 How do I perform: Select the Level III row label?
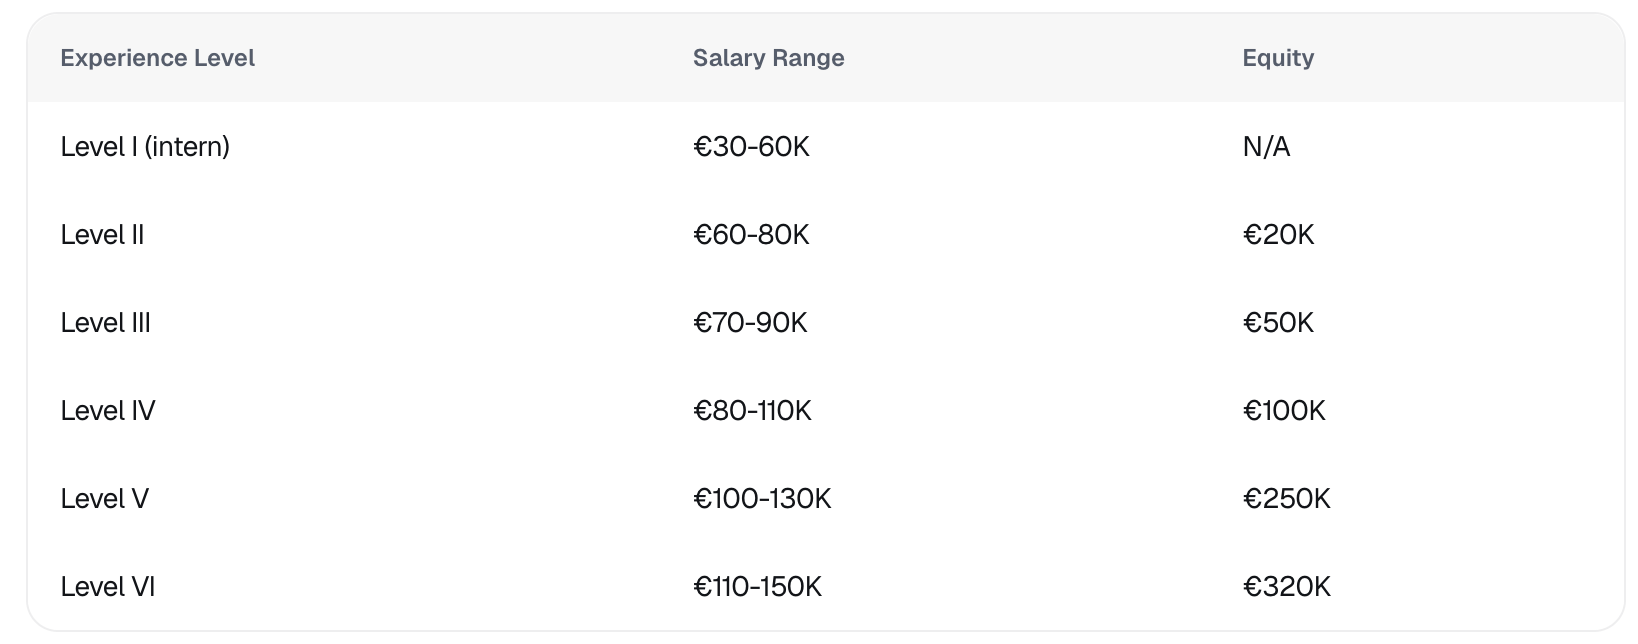point(105,323)
